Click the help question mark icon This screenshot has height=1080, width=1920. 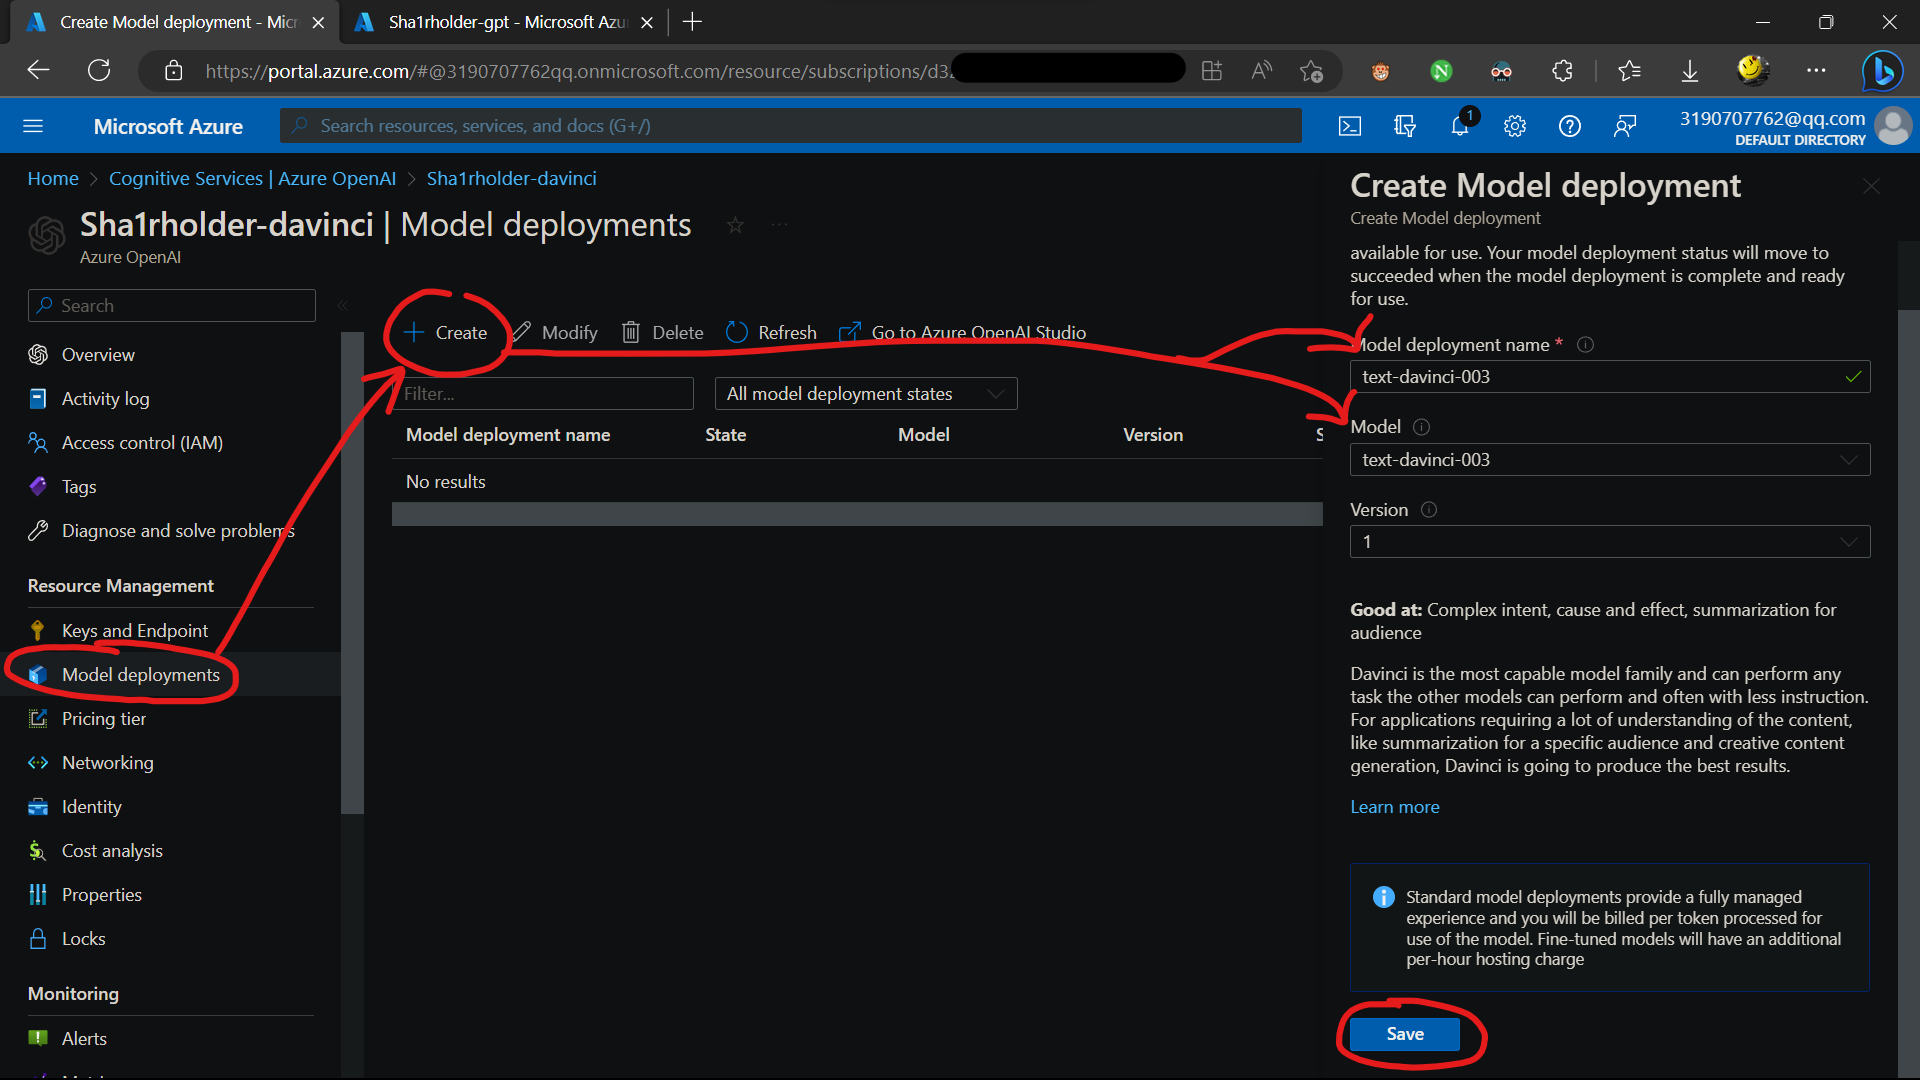pos(1569,126)
